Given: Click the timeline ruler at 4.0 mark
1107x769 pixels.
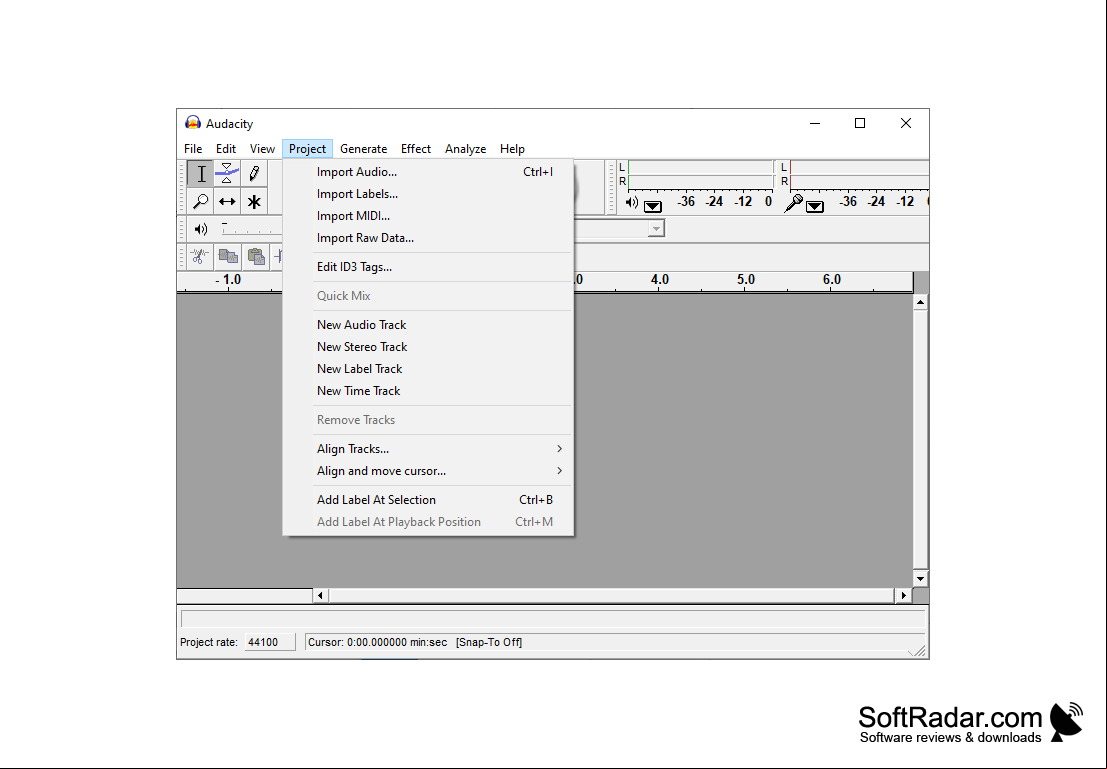Looking at the screenshot, I should point(659,280).
